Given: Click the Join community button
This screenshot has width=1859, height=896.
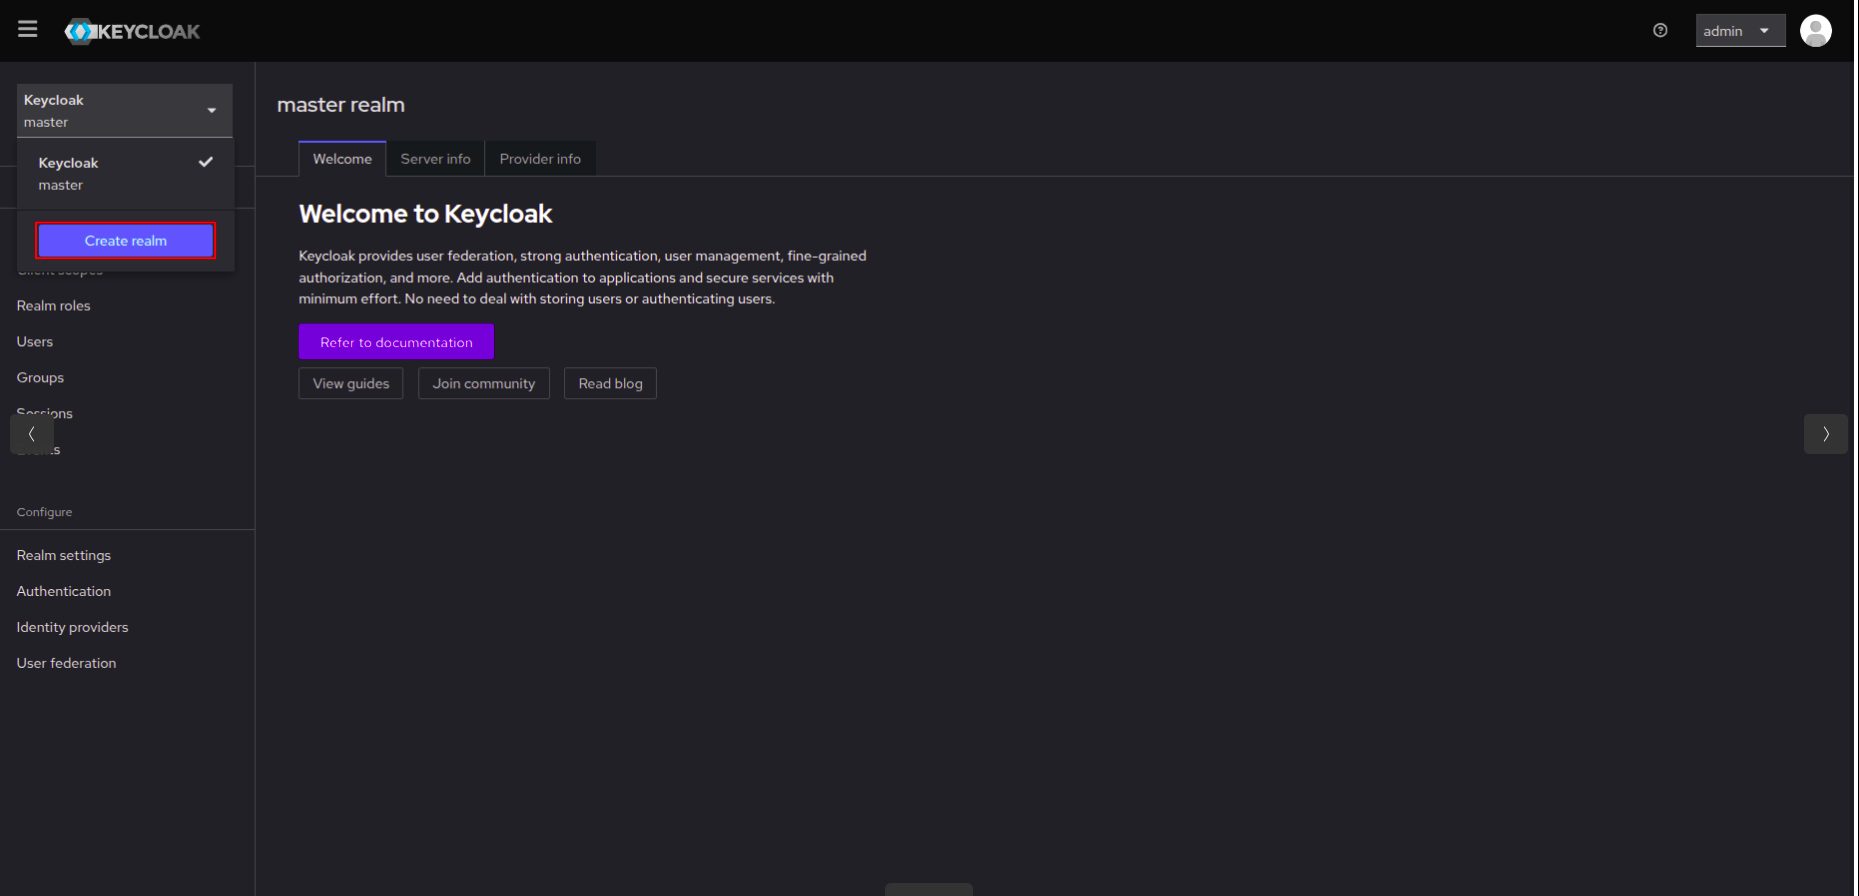Looking at the screenshot, I should (484, 384).
